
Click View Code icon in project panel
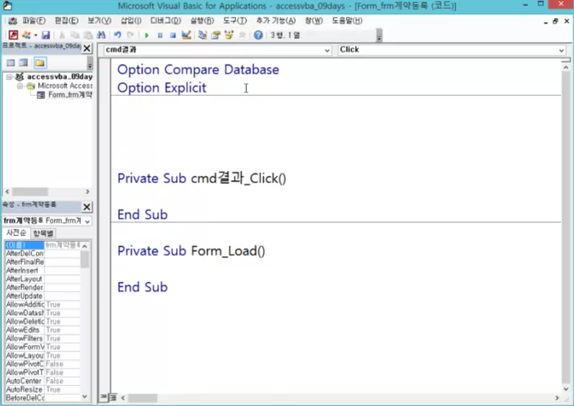tap(11, 63)
